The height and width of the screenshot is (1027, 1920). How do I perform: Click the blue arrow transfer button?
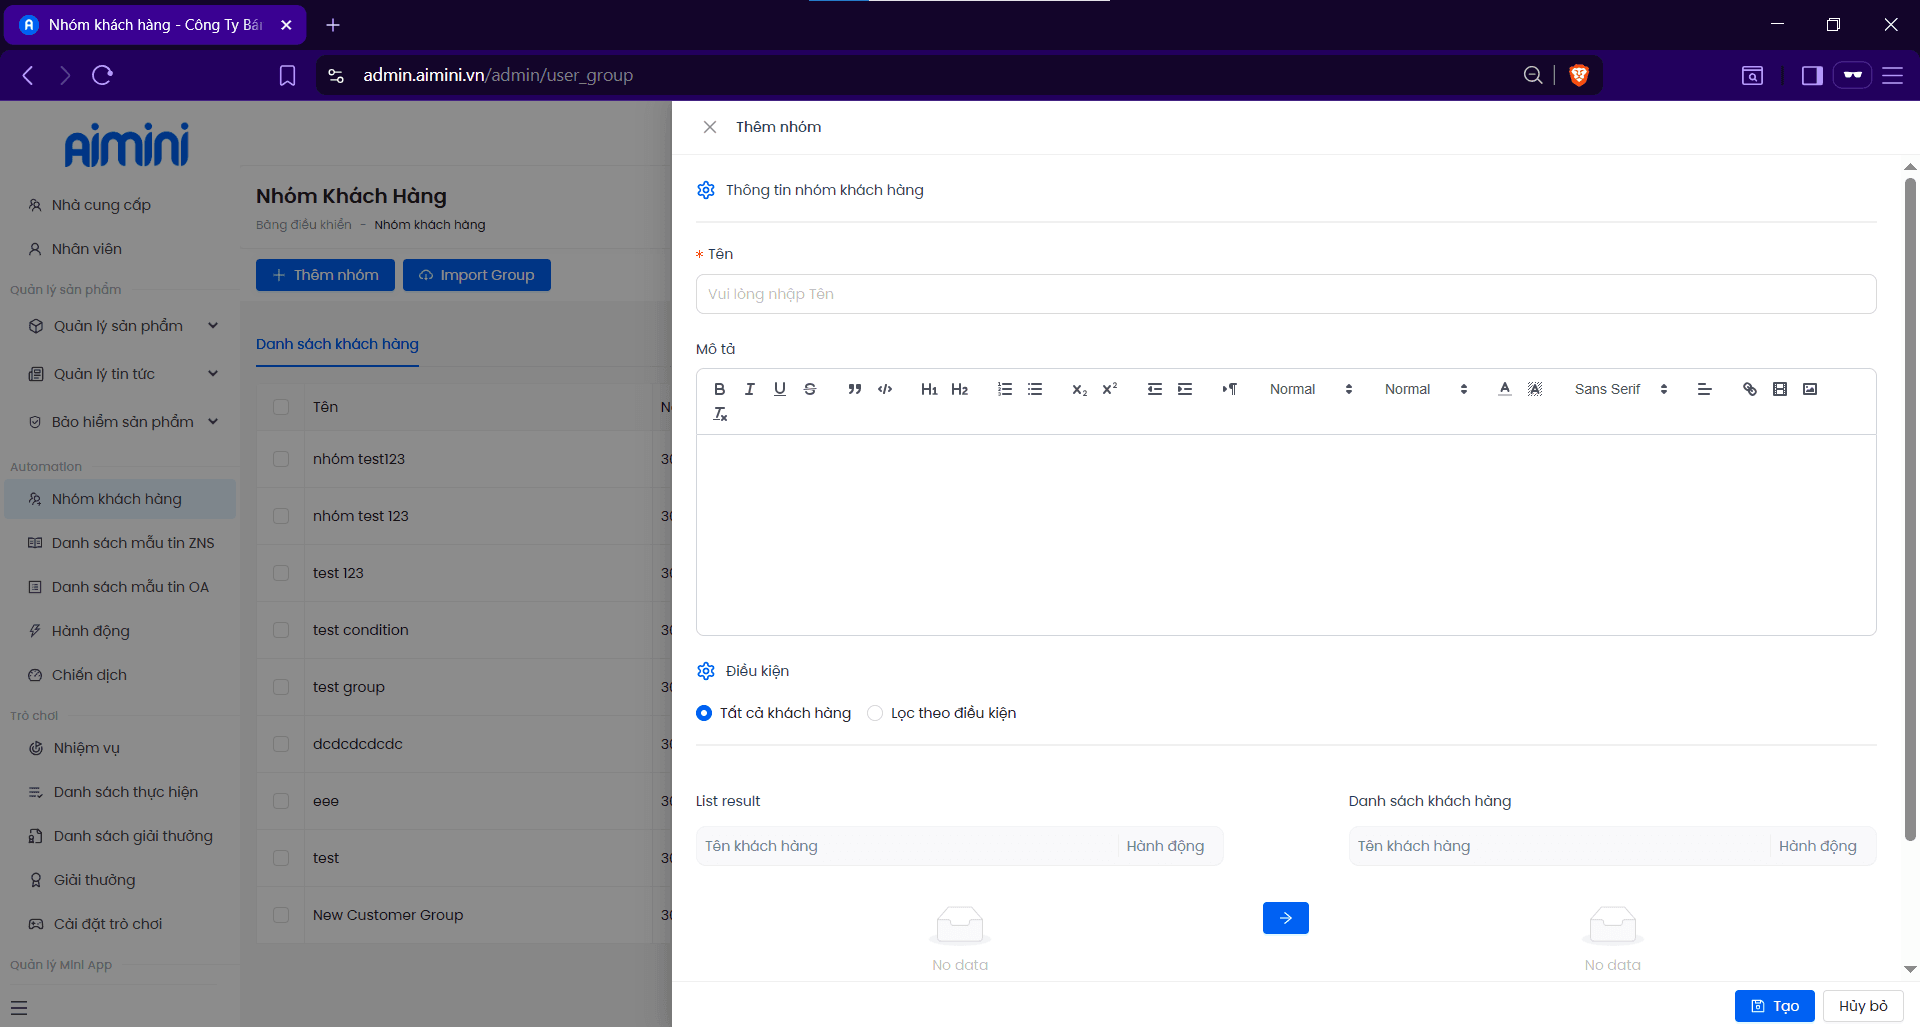click(1285, 918)
